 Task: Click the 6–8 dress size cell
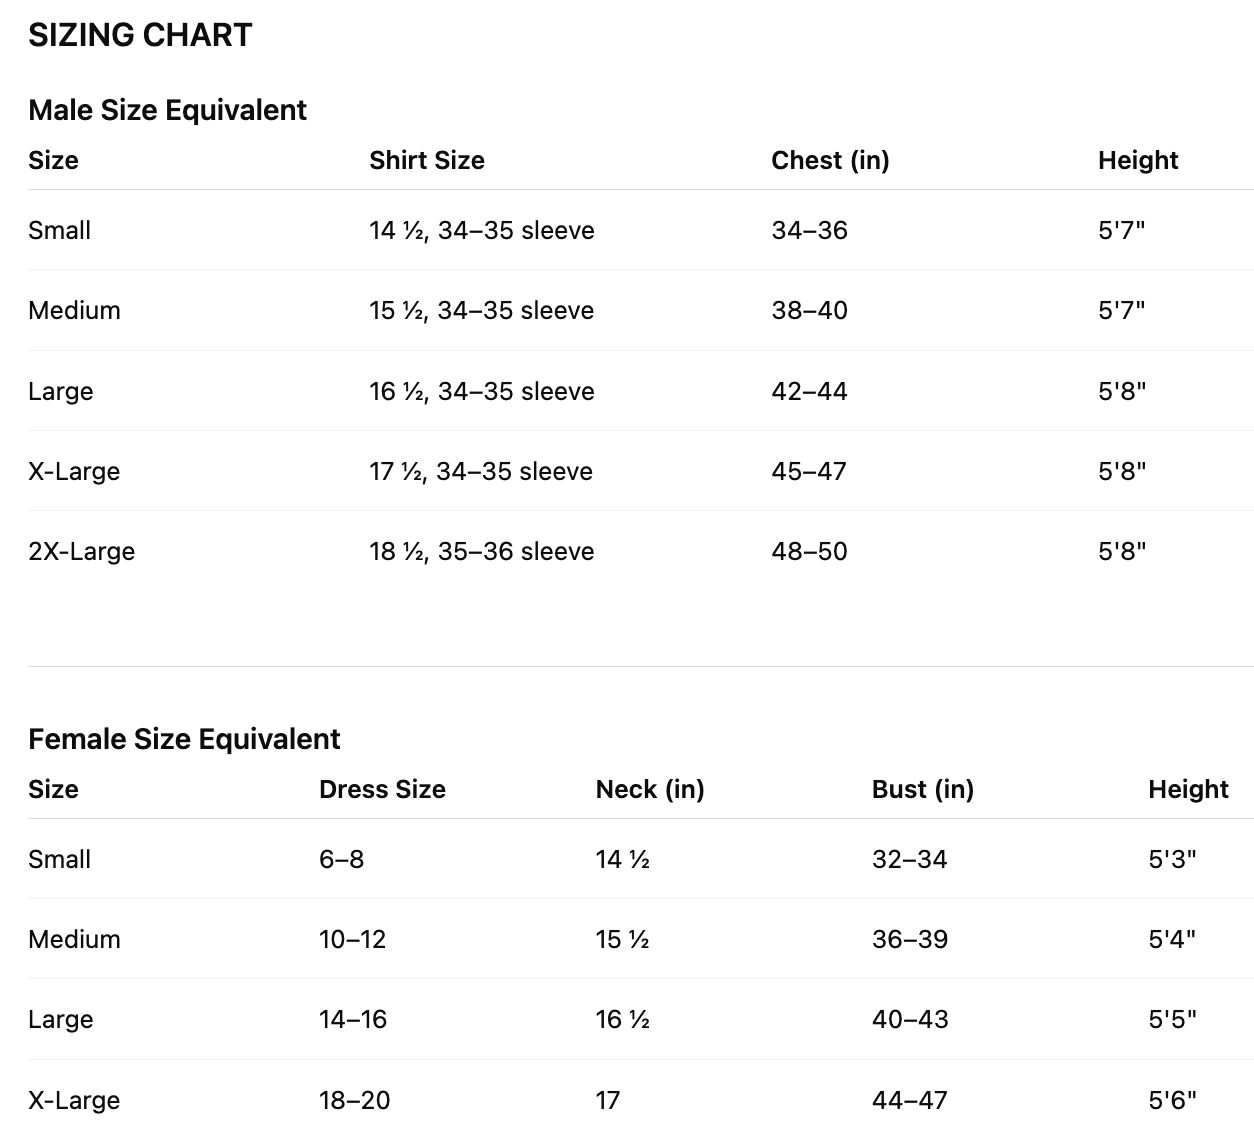[x=341, y=859]
